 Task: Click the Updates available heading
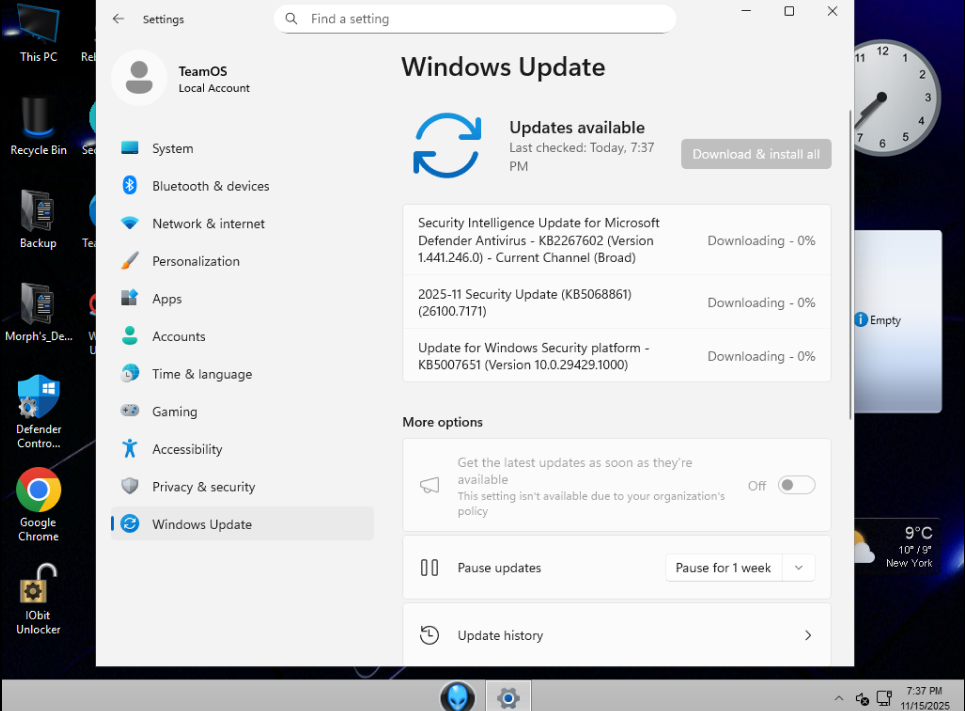pos(577,127)
